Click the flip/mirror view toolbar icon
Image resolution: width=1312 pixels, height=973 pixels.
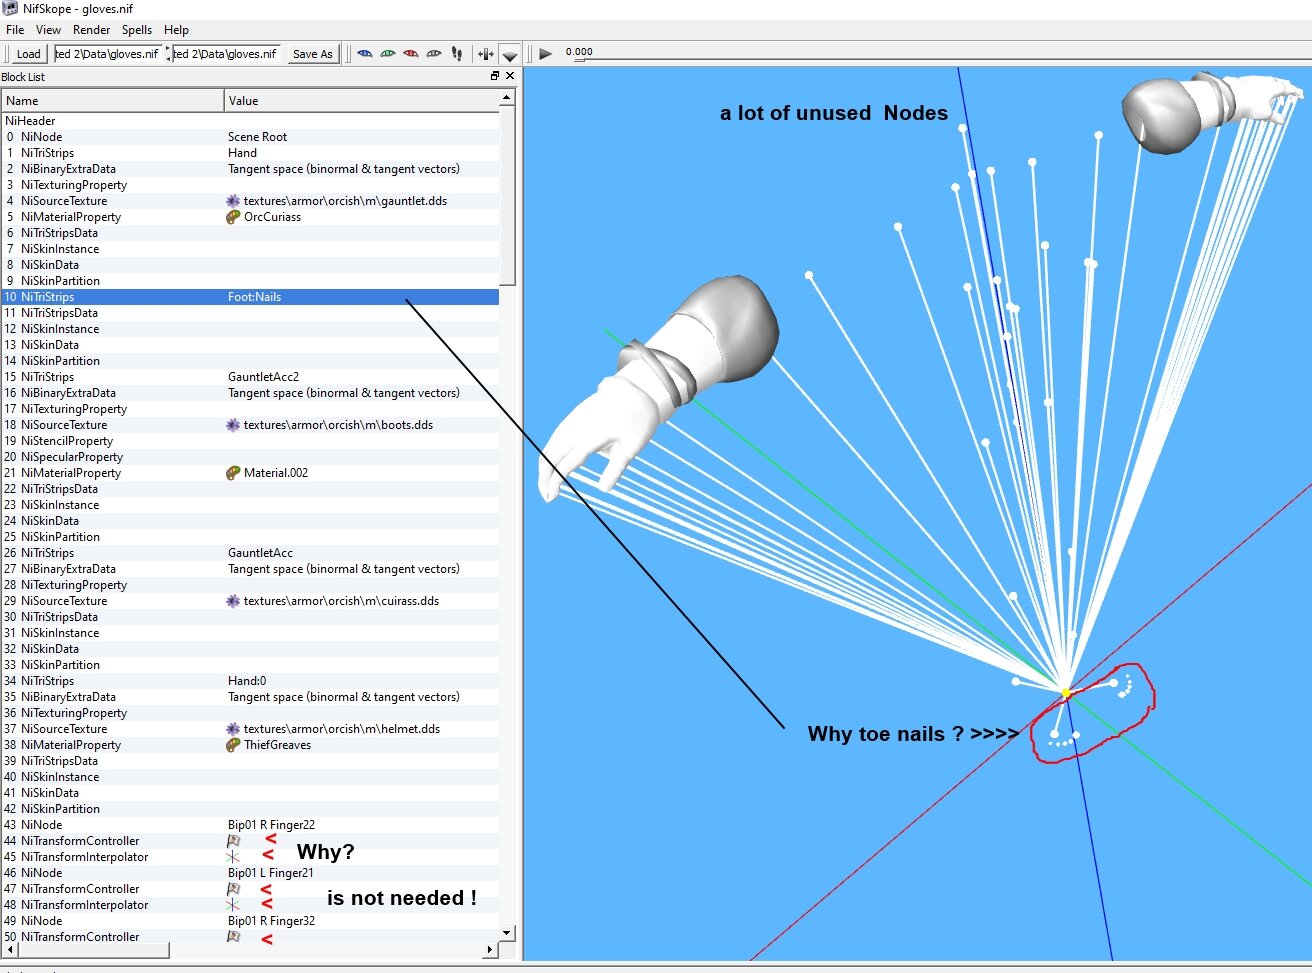pos(486,54)
